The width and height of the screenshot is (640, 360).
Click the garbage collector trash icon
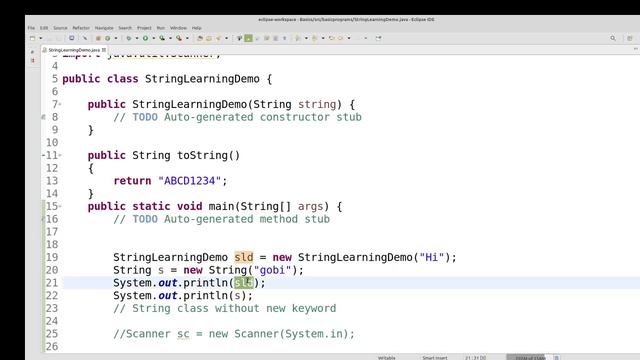[x=556, y=358]
